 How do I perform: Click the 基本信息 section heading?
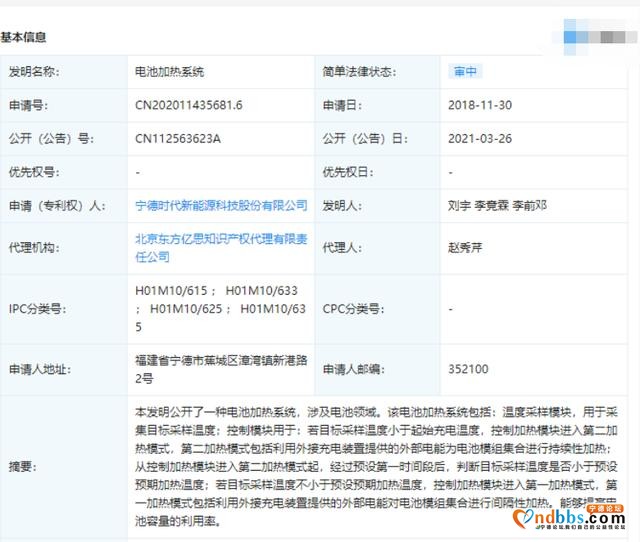[23, 37]
